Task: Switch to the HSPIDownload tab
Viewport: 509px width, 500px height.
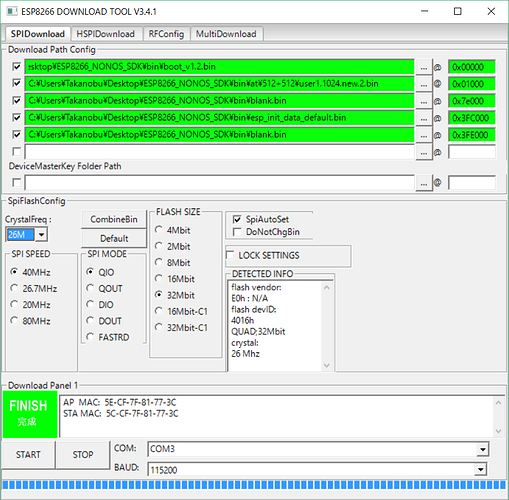Action: tap(106, 34)
